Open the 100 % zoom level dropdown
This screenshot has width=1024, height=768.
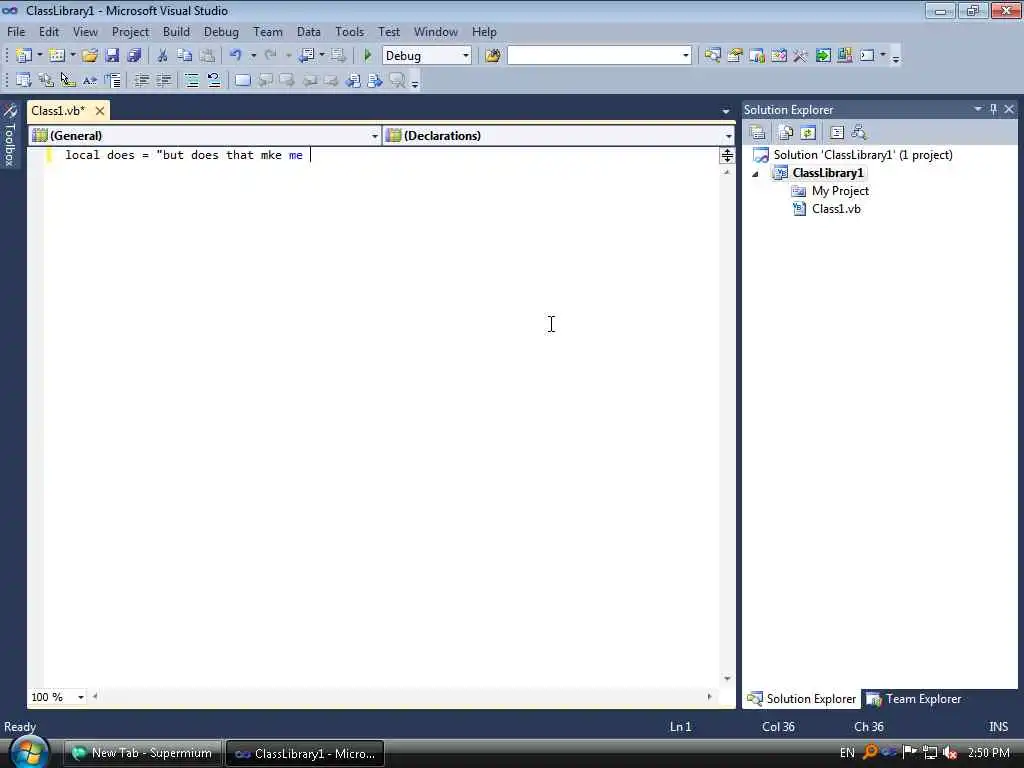tap(80, 697)
